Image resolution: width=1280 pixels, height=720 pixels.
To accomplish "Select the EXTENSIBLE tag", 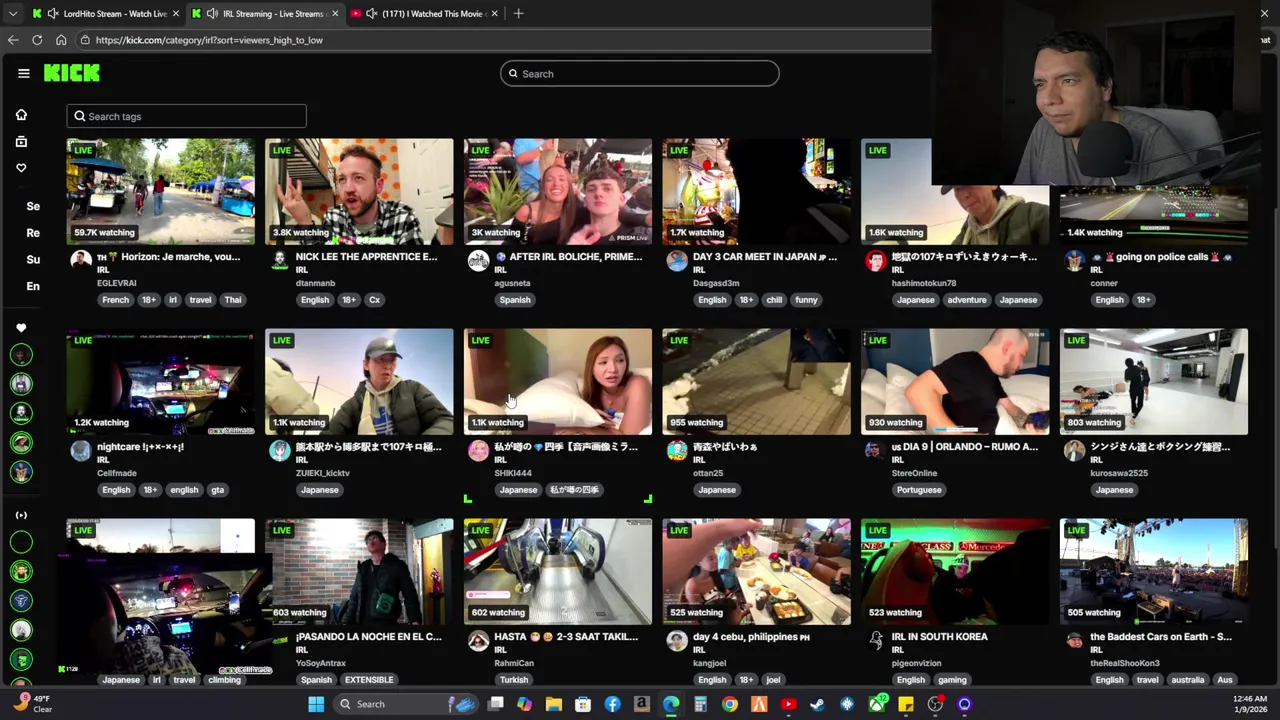I will 368,680.
